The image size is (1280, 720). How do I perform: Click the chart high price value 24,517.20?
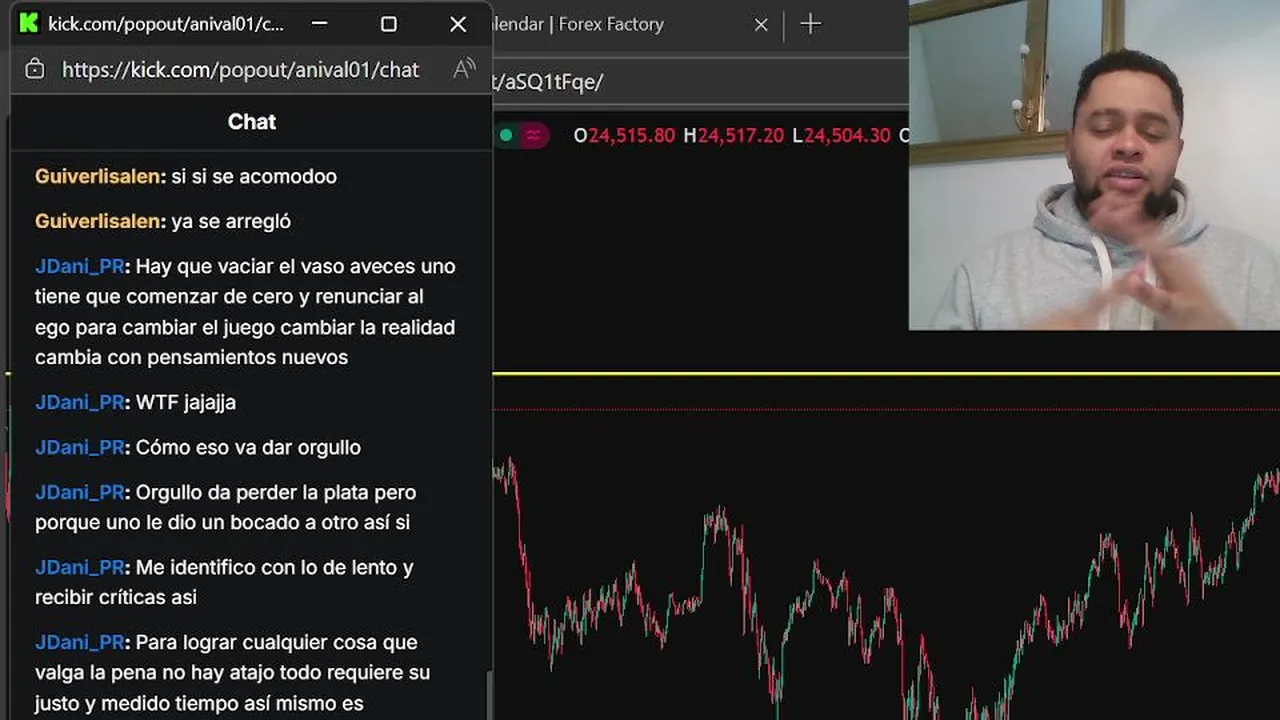click(x=741, y=135)
